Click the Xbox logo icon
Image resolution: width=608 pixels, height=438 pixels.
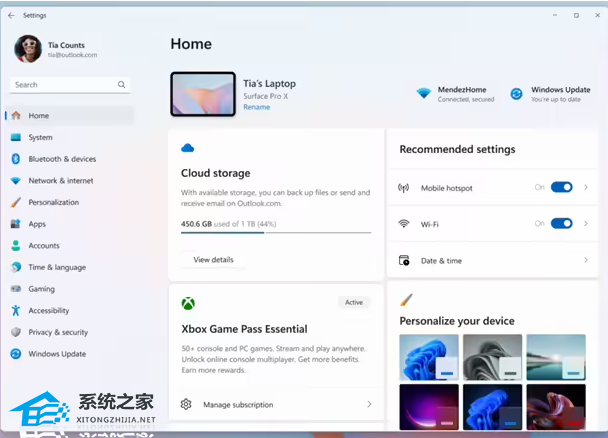point(188,303)
